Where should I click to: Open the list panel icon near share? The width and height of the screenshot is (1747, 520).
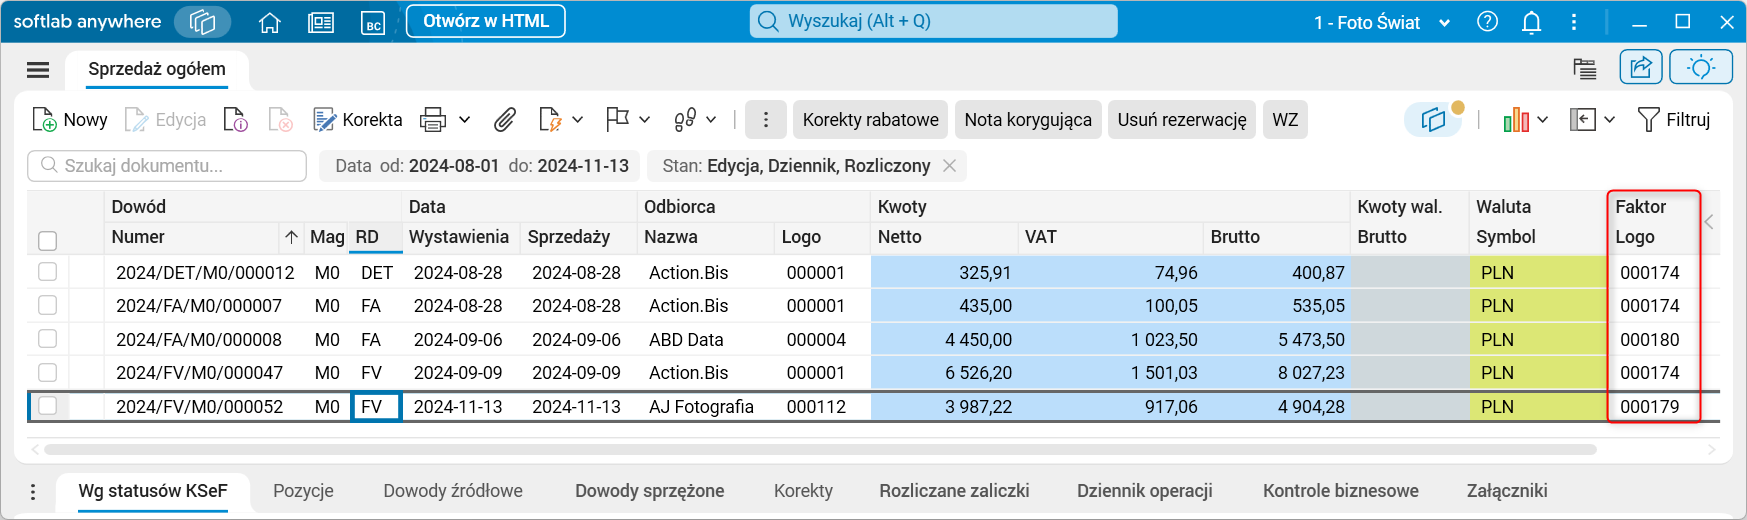pos(1584,68)
